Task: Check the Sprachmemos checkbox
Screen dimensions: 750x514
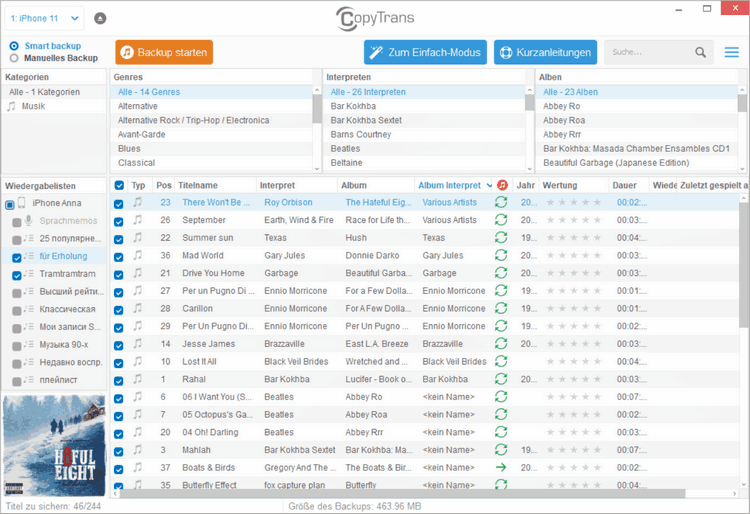Action: [17, 222]
